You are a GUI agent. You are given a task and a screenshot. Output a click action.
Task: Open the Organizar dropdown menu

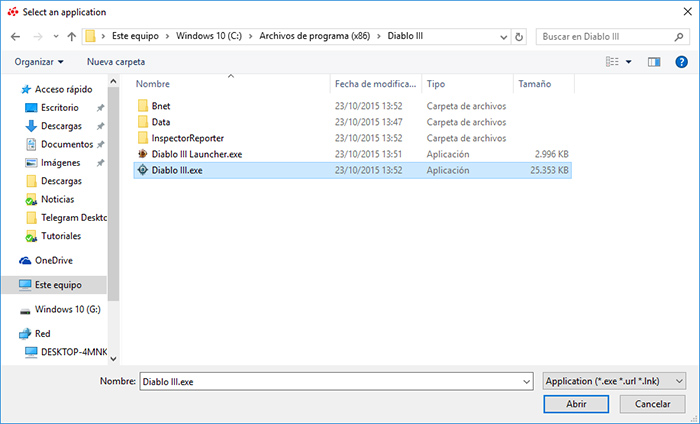[40, 62]
